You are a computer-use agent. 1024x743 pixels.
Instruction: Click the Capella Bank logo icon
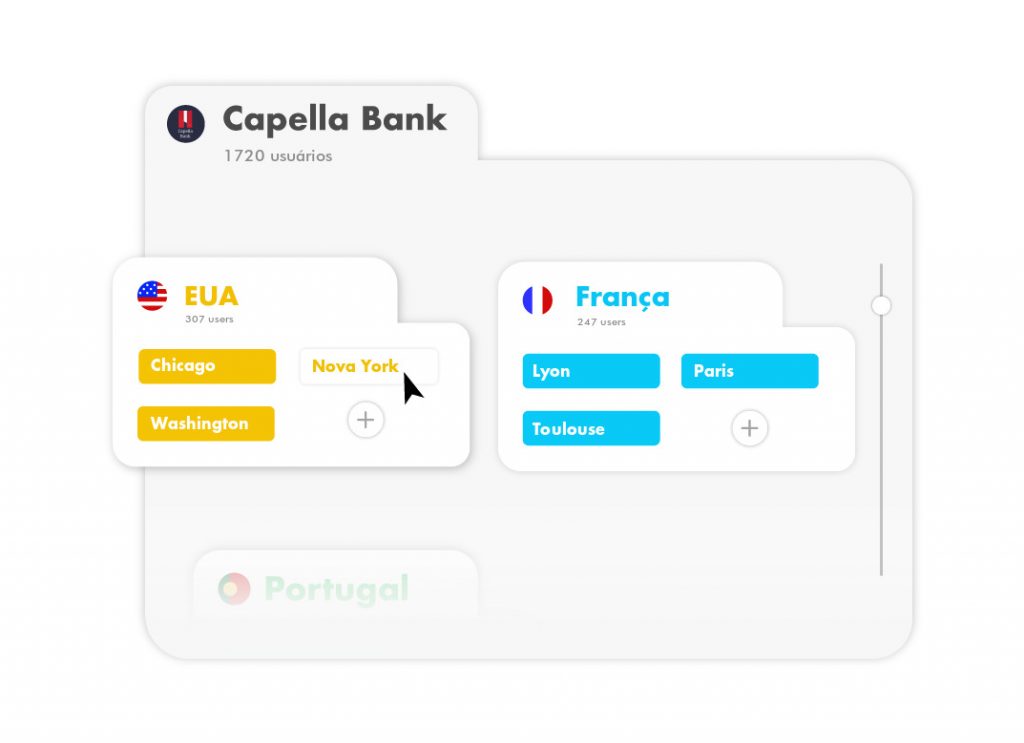click(x=185, y=123)
